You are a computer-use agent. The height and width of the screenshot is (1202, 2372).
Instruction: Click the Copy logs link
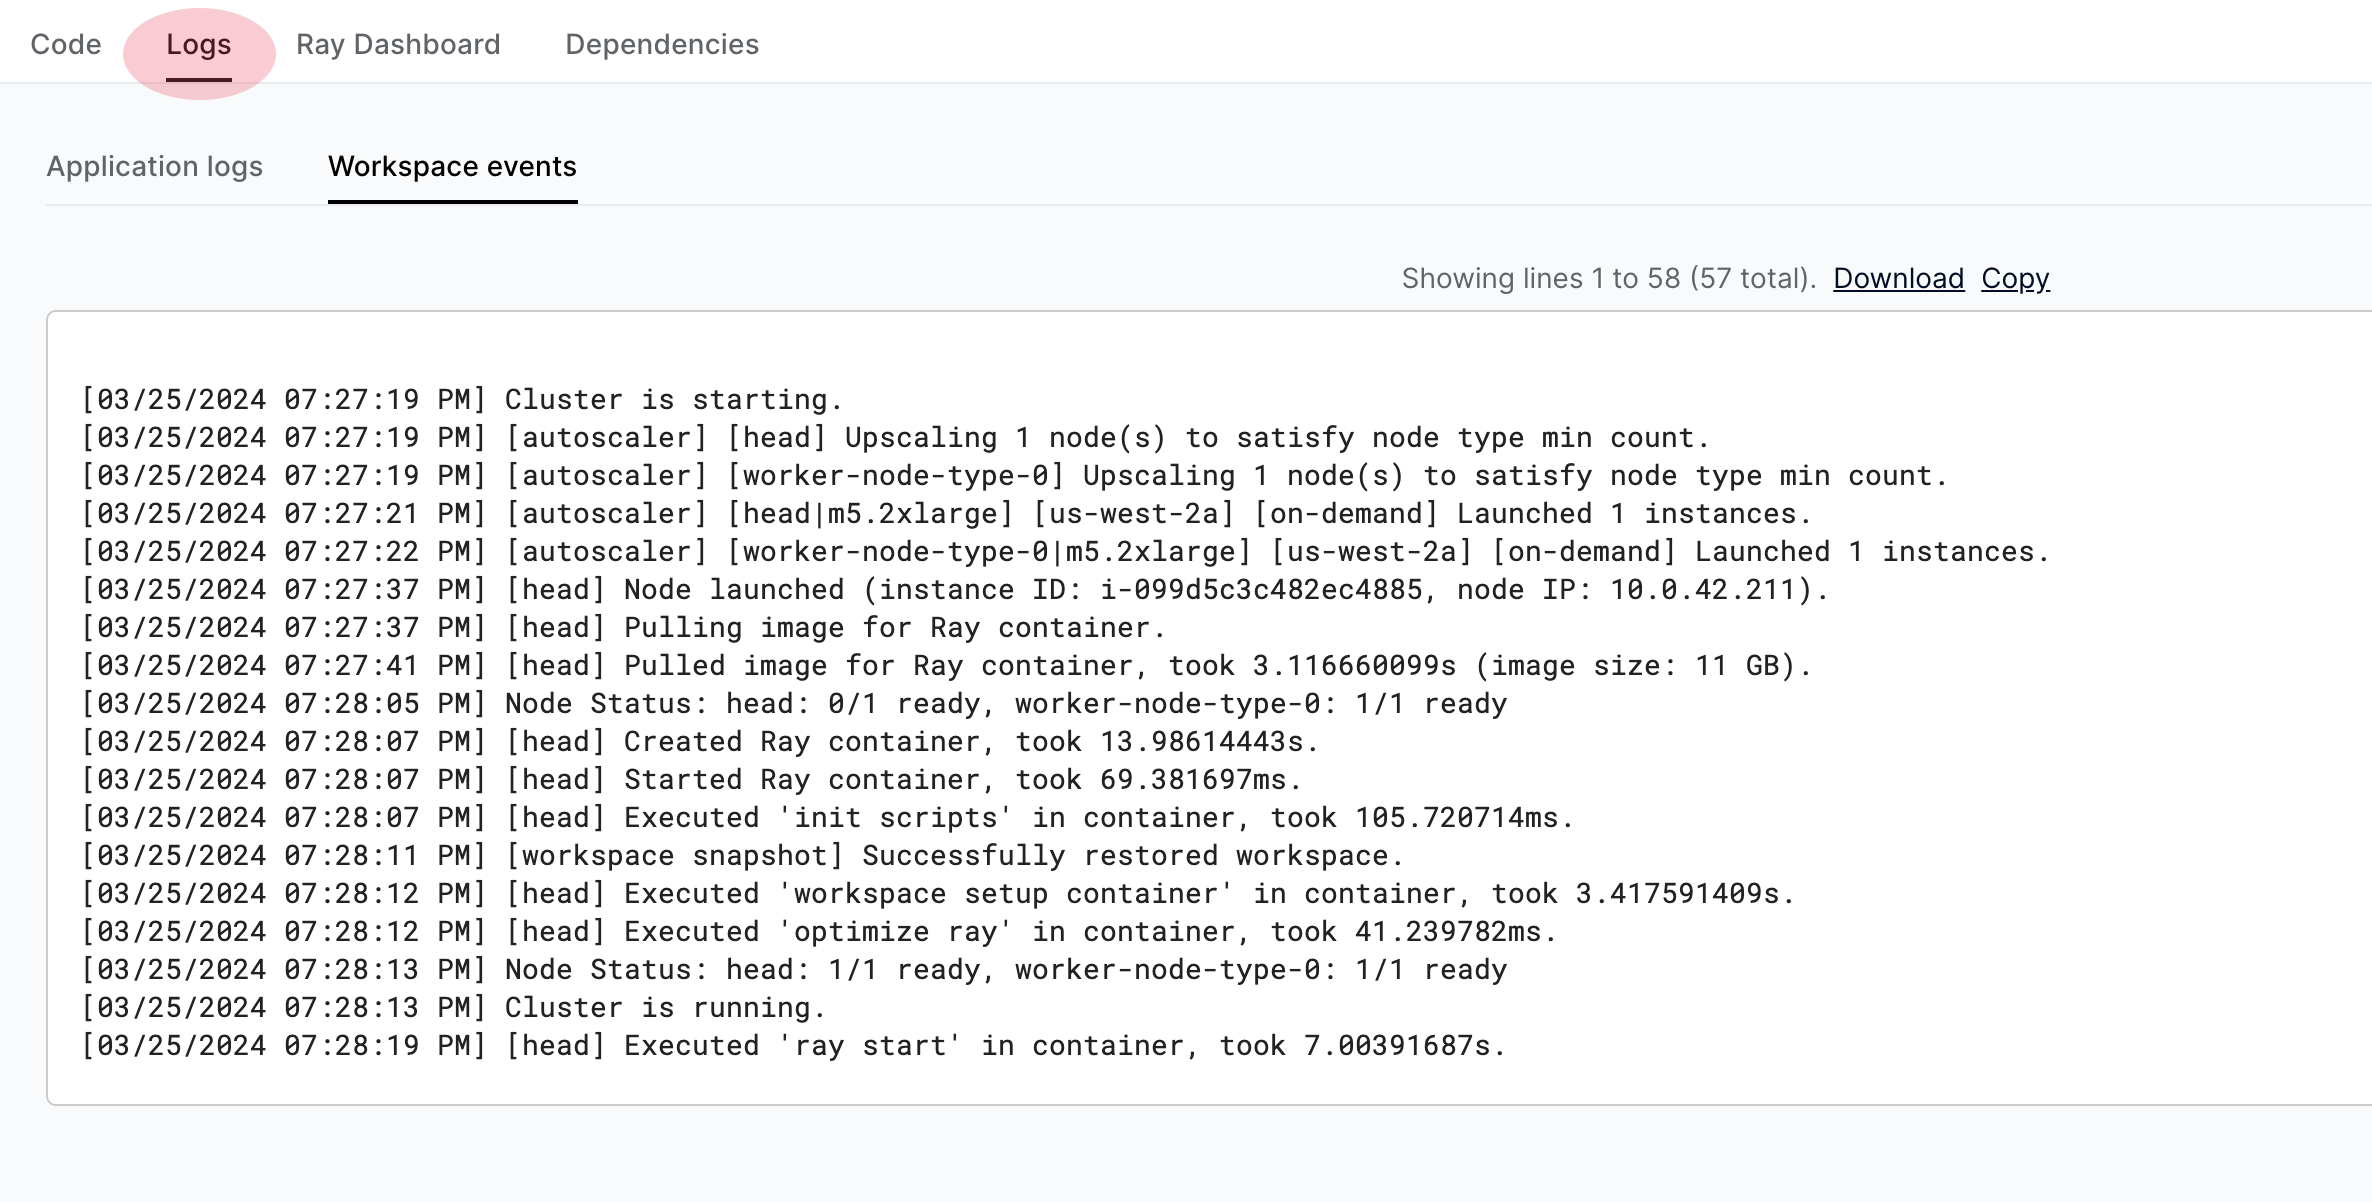pyautogui.click(x=2015, y=278)
